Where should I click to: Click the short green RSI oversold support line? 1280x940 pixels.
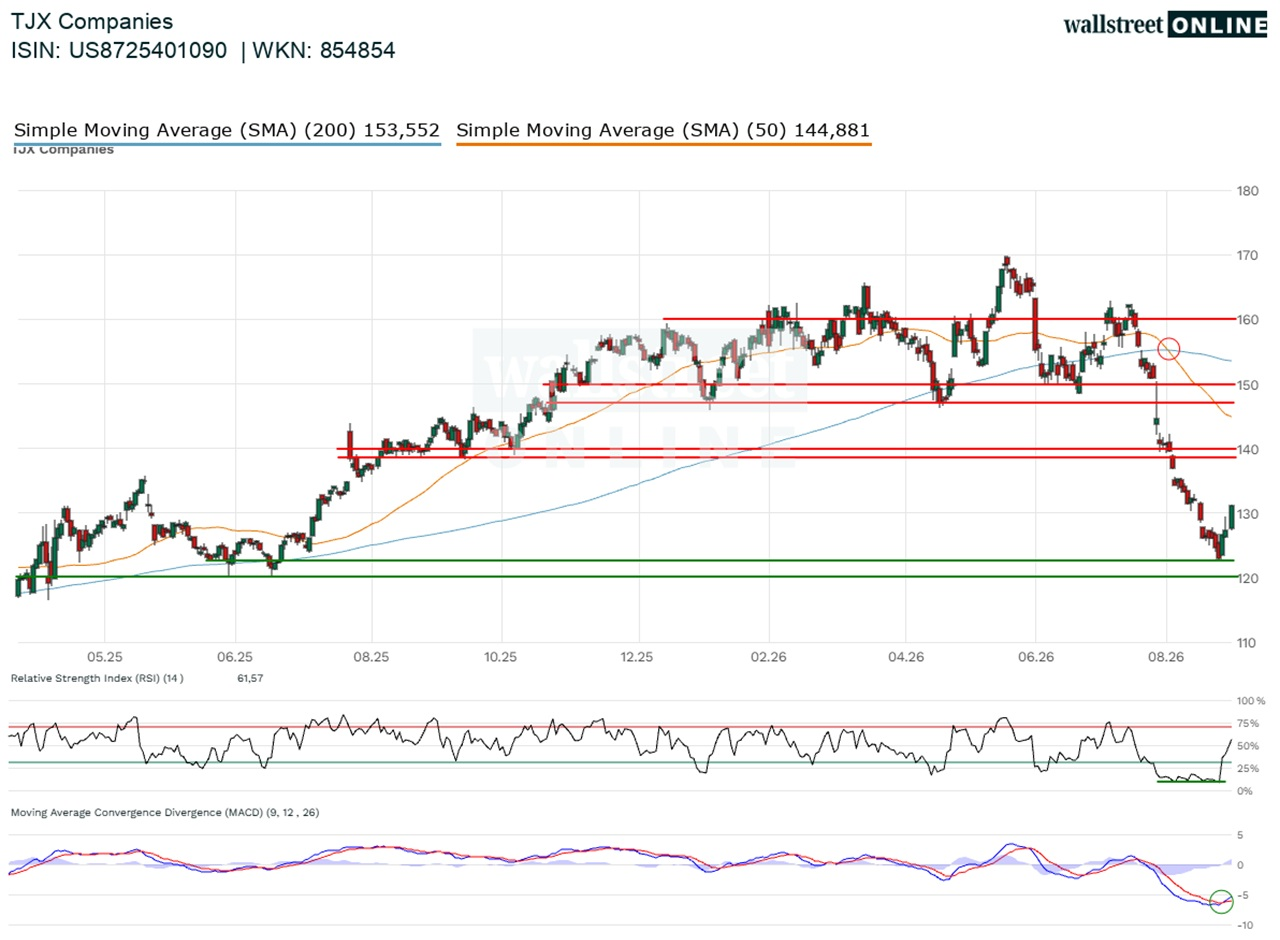[1191, 781]
